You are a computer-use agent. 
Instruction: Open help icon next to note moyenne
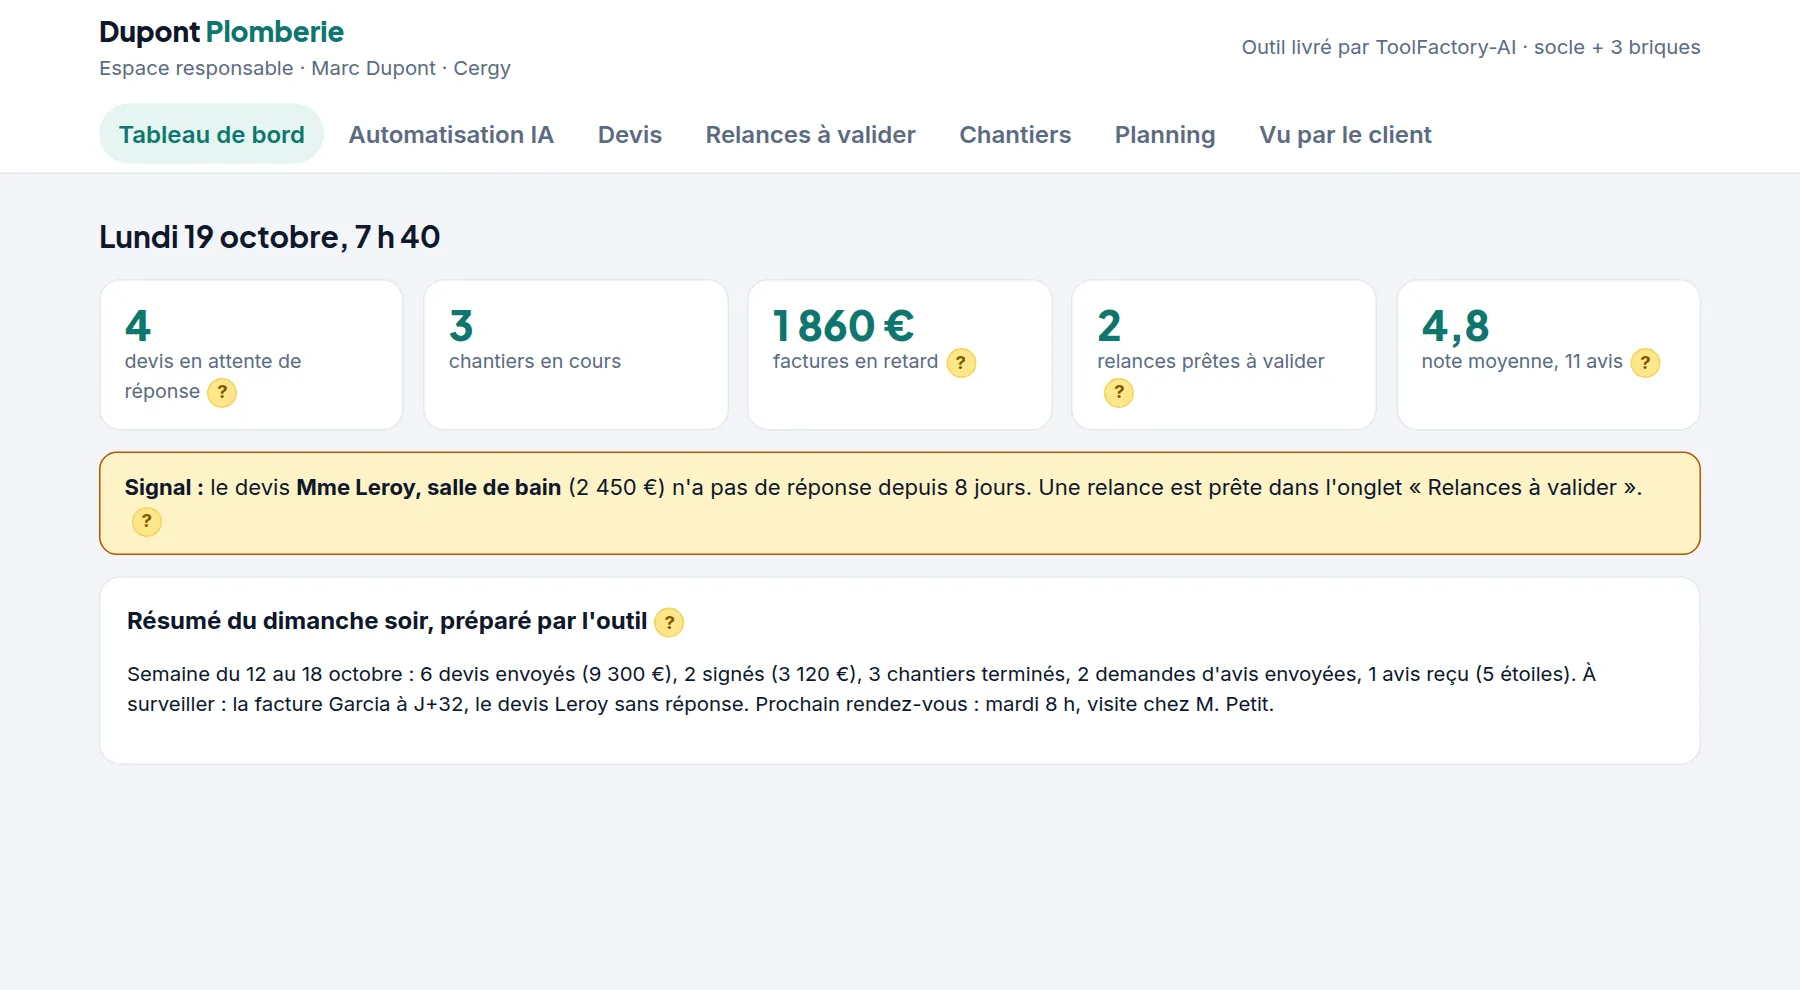click(1645, 363)
